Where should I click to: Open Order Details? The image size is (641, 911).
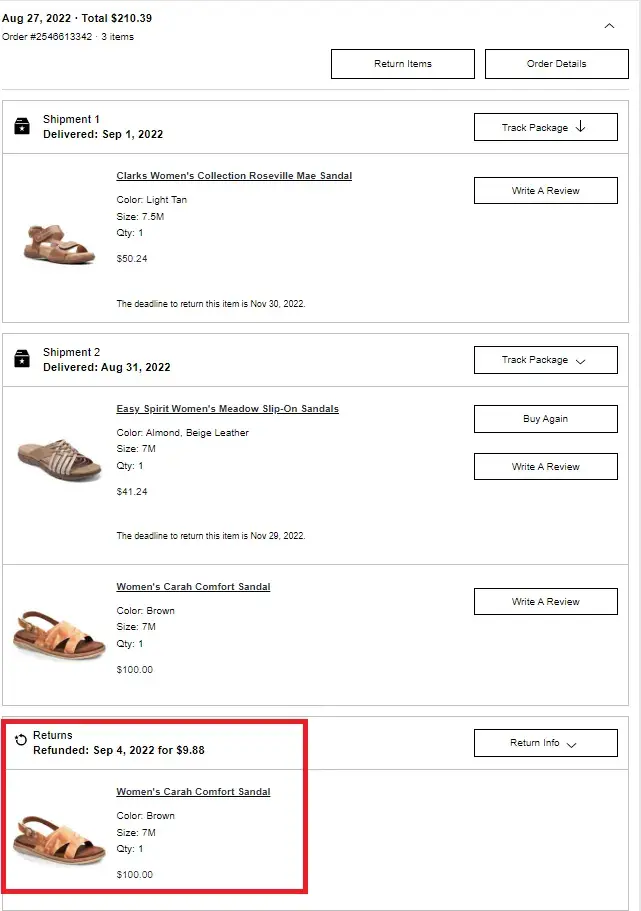click(x=556, y=64)
